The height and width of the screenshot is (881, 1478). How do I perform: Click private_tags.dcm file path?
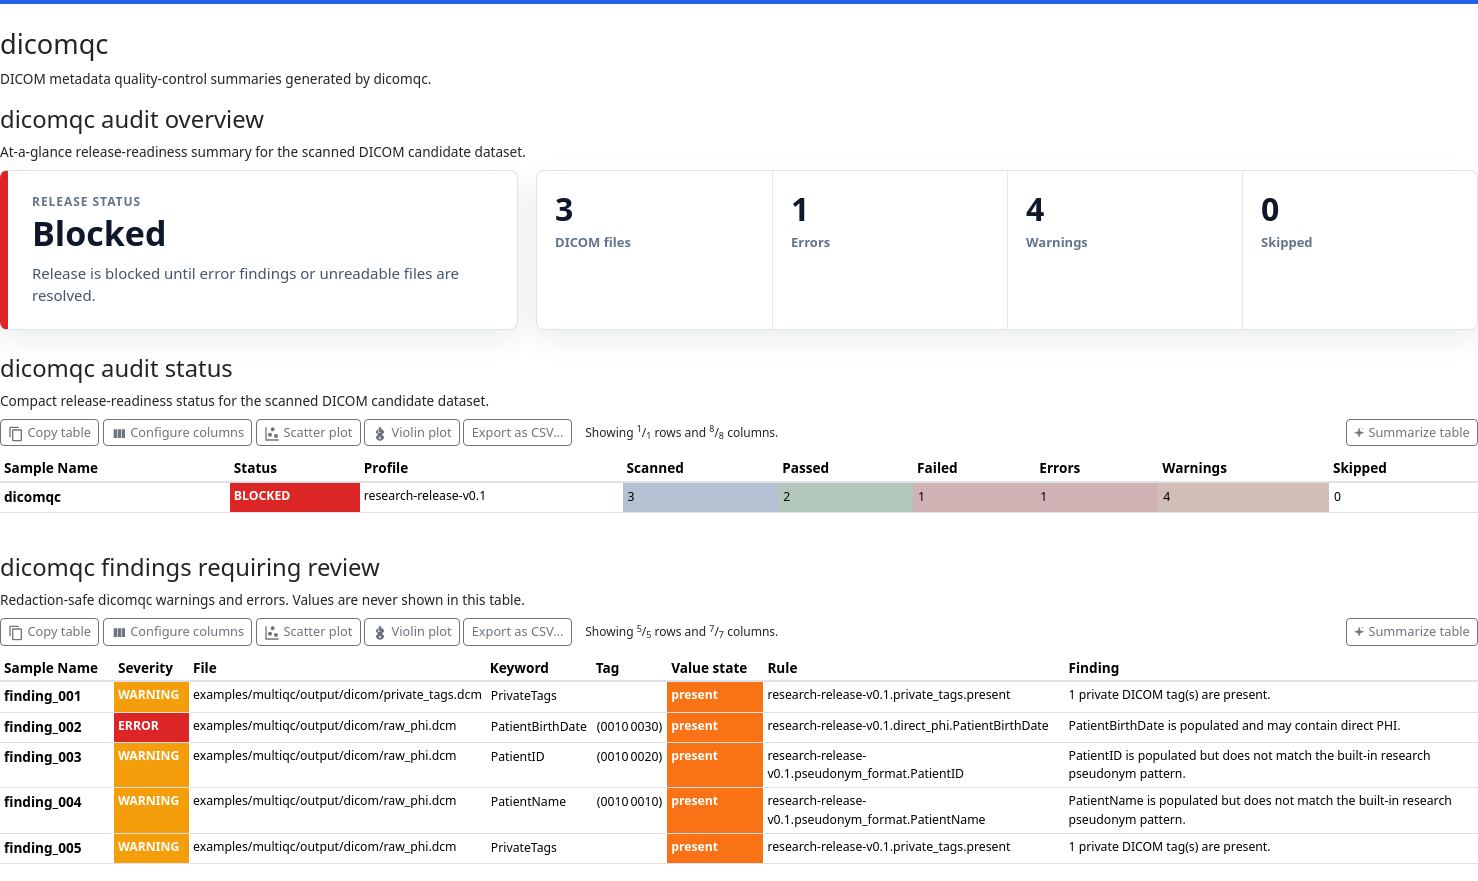click(x=337, y=695)
